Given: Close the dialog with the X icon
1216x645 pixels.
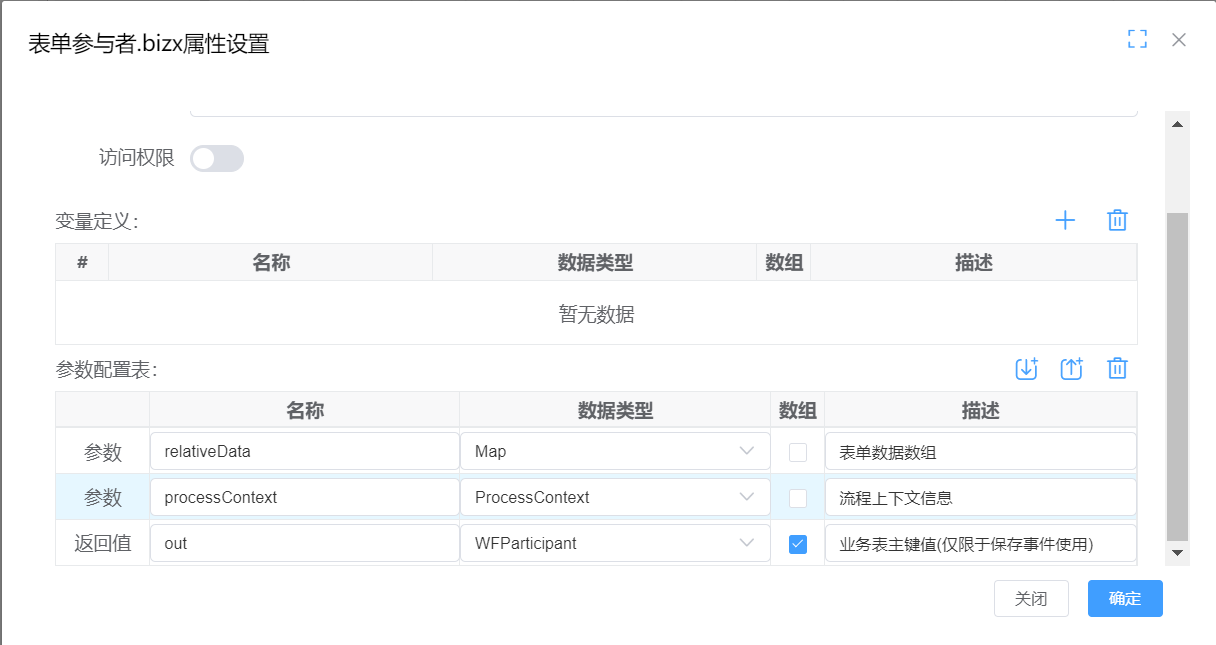Looking at the screenshot, I should pyautogui.click(x=1179, y=40).
